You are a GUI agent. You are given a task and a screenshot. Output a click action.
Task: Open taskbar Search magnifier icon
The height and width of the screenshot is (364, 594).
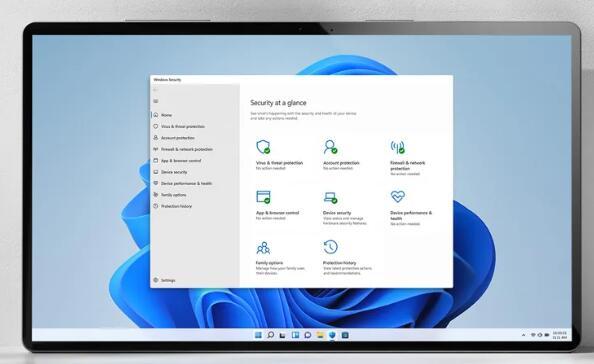click(x=270, y=335)
